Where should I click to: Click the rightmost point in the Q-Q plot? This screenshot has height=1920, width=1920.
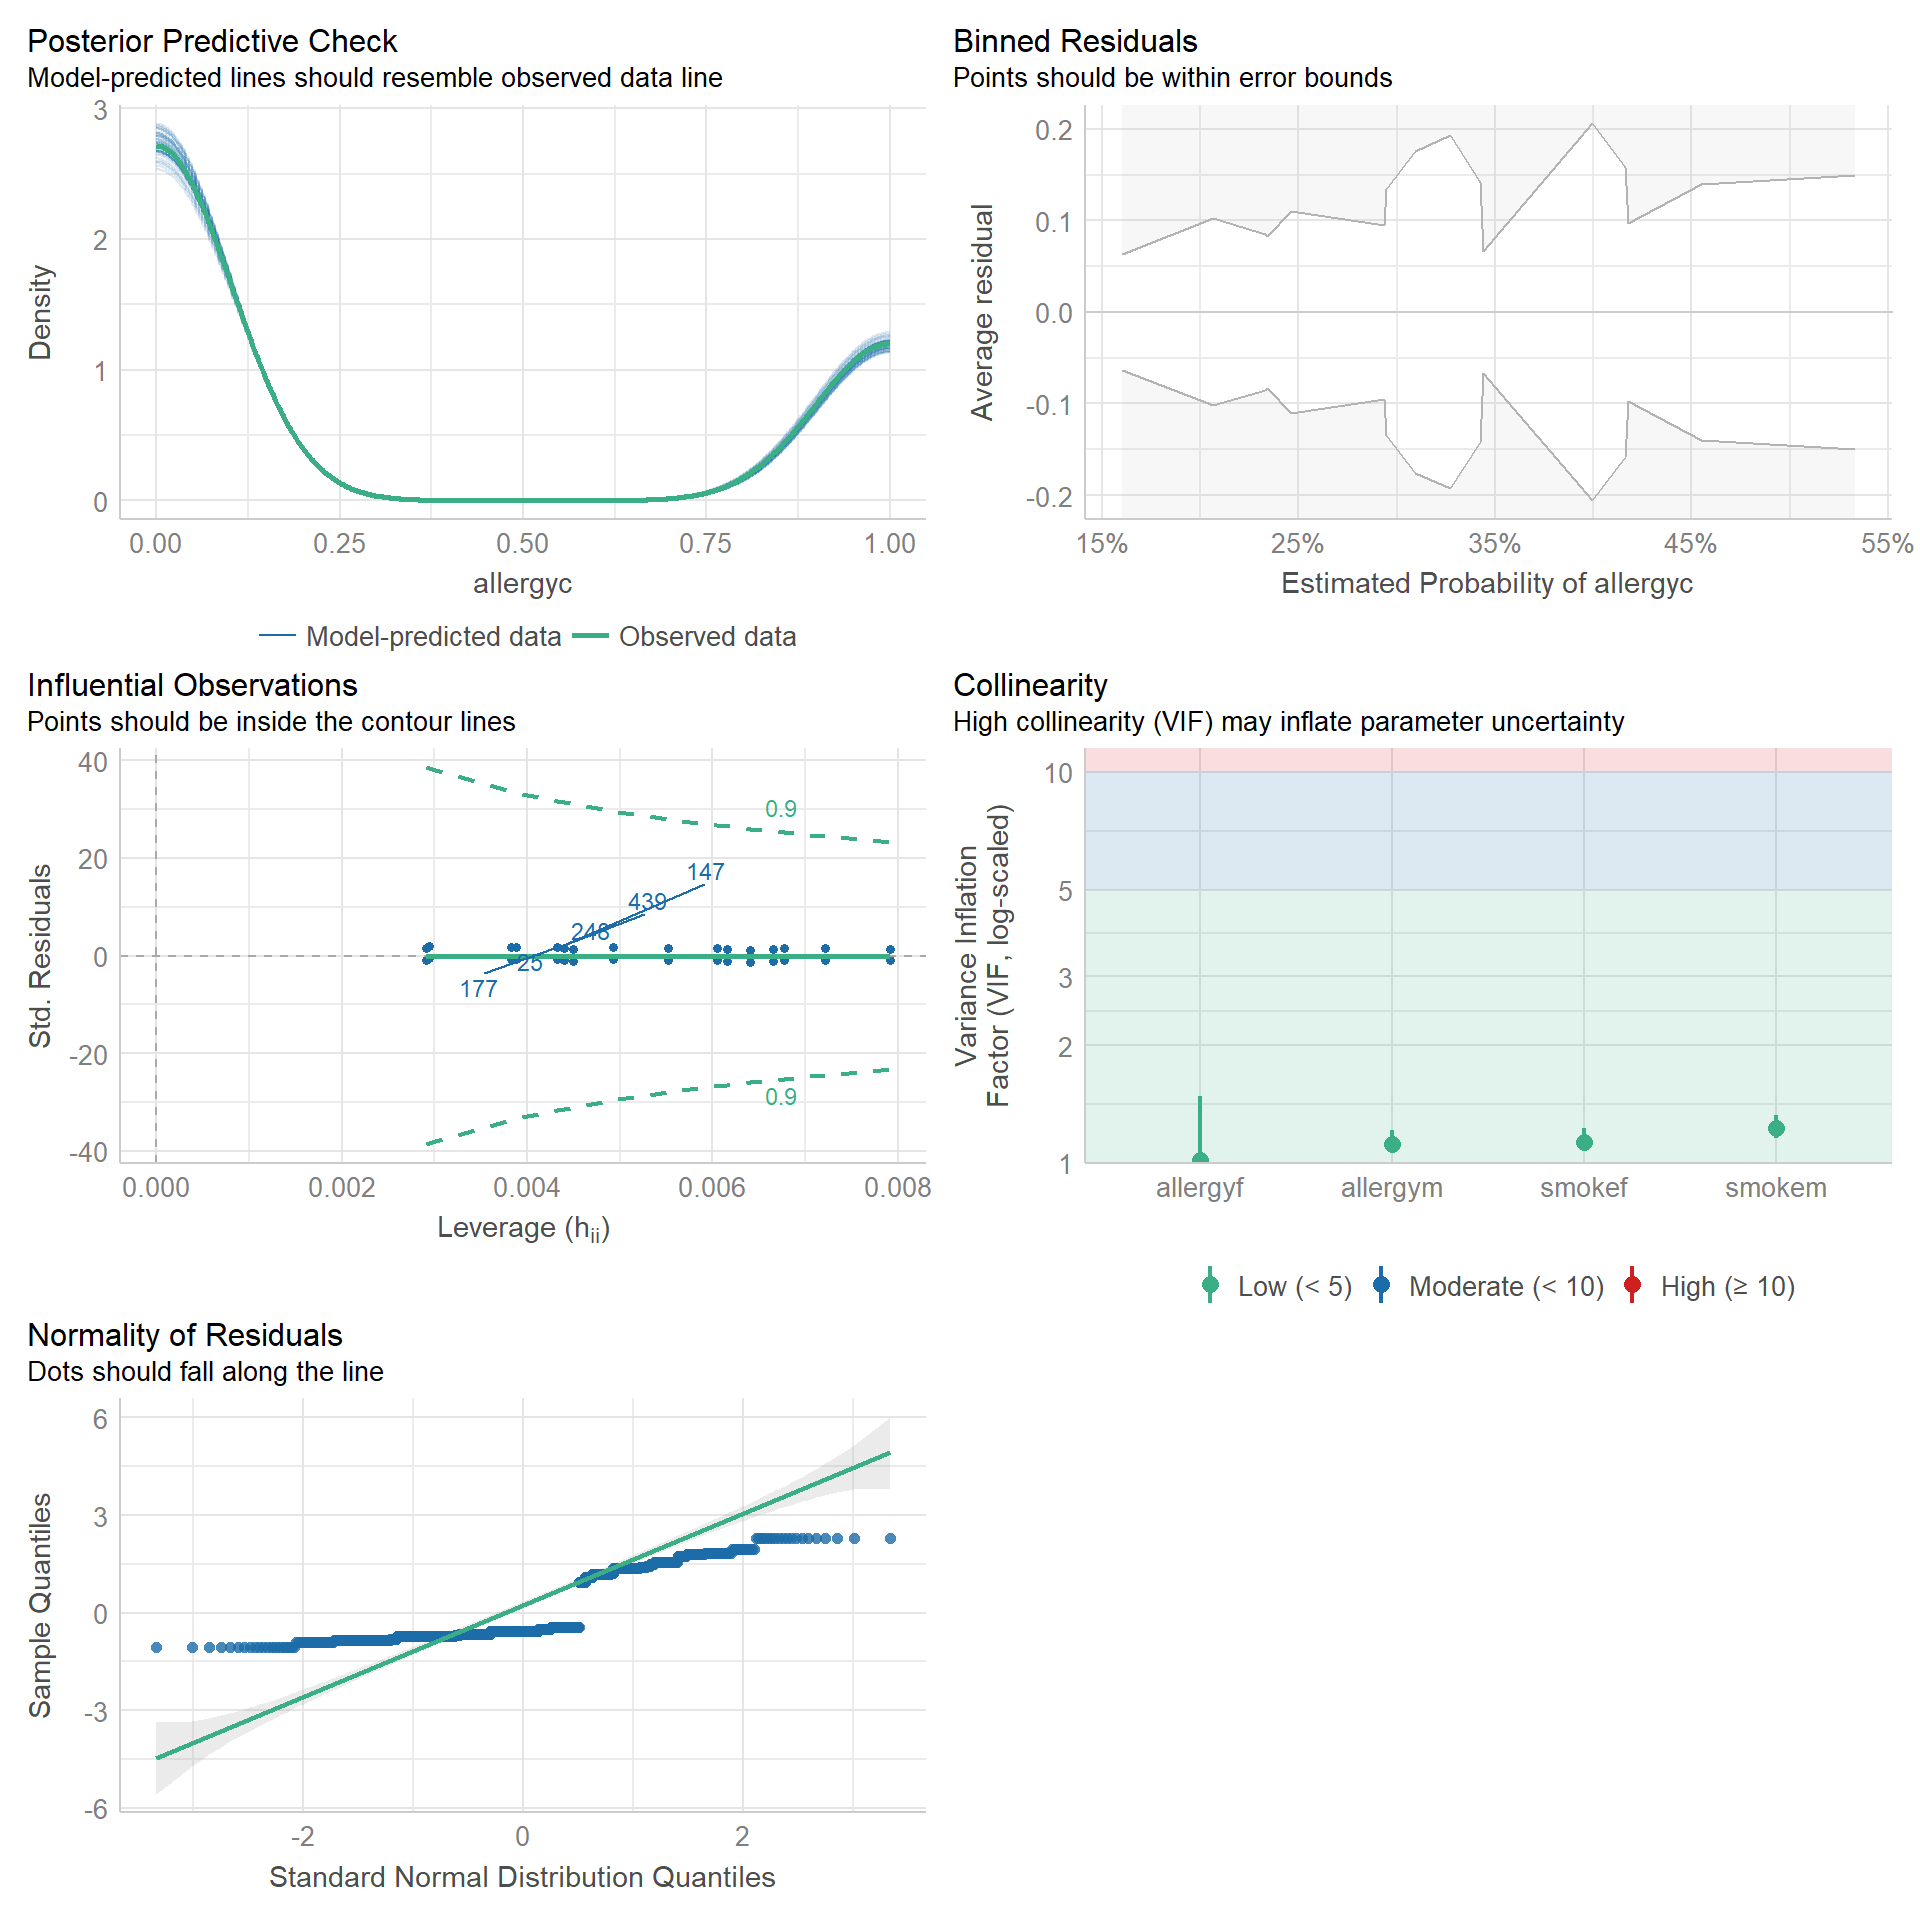point(890,1538)
